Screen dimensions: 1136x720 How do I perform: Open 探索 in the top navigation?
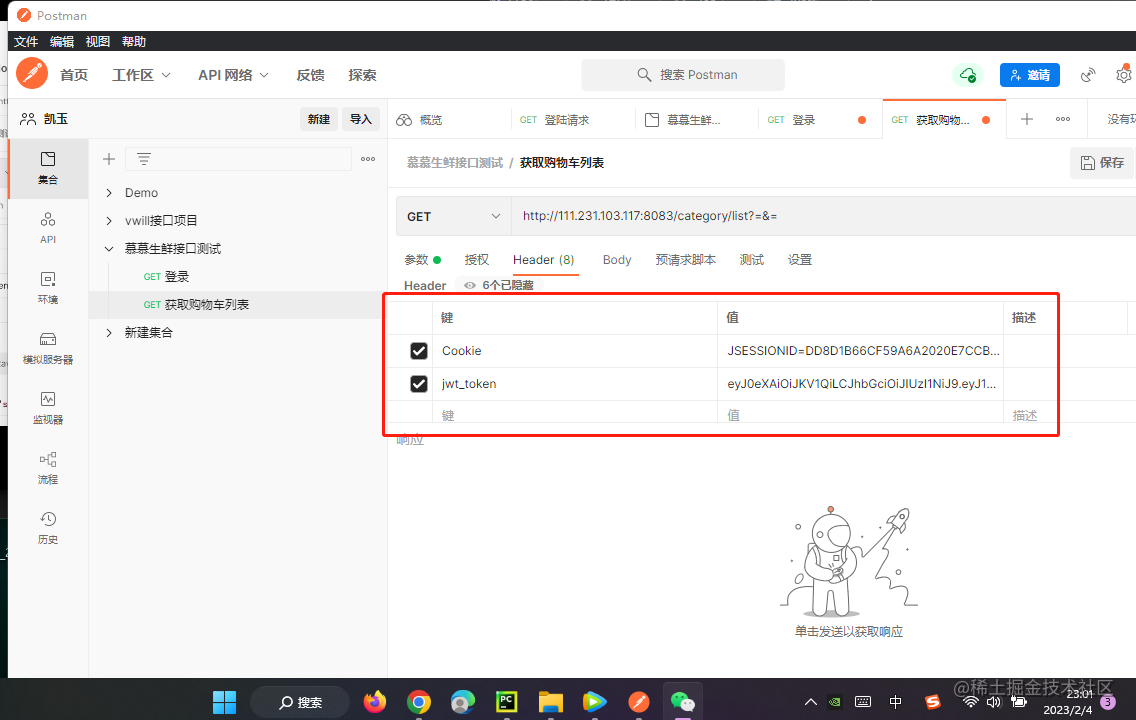362,75
